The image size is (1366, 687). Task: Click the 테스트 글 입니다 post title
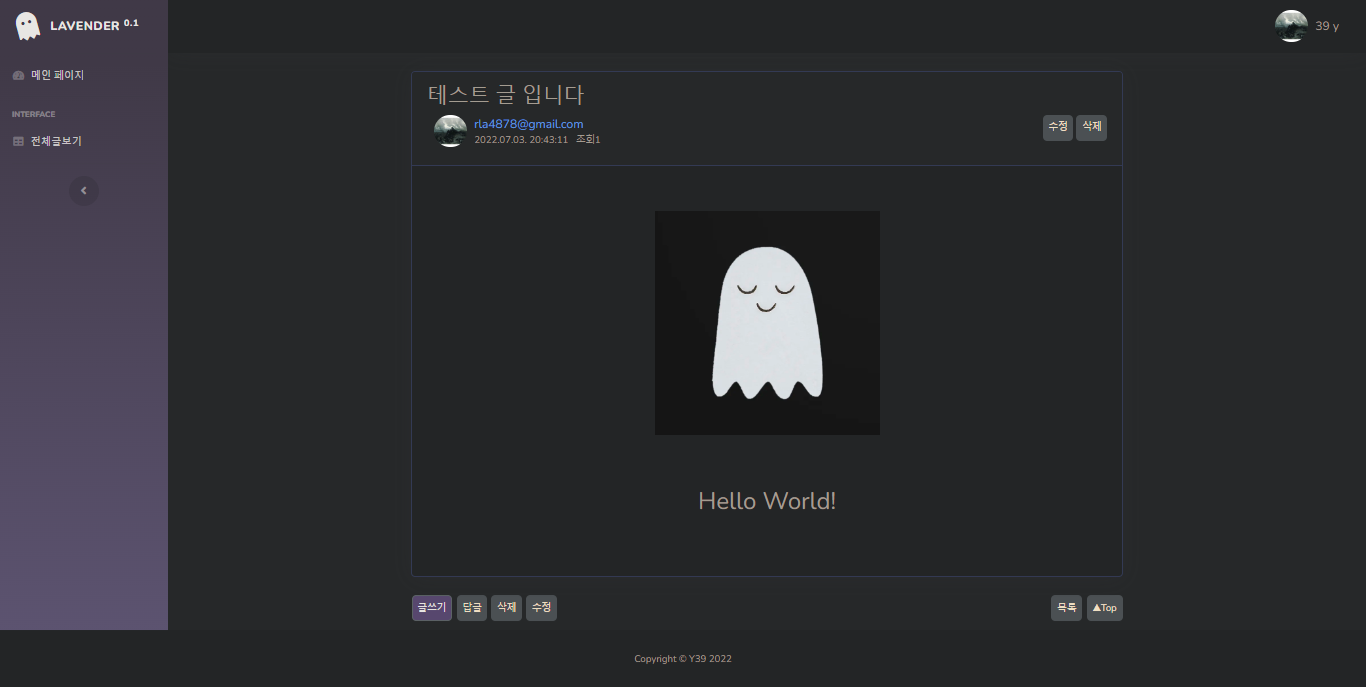(506, 95)
